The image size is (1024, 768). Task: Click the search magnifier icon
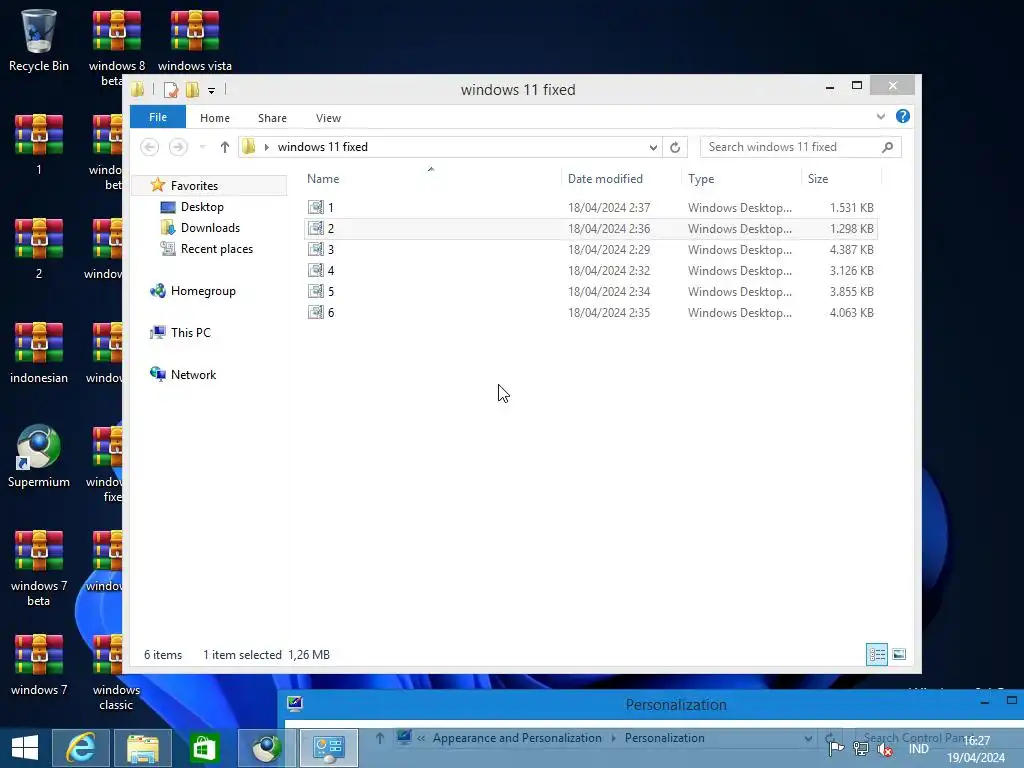click(888, 147)
